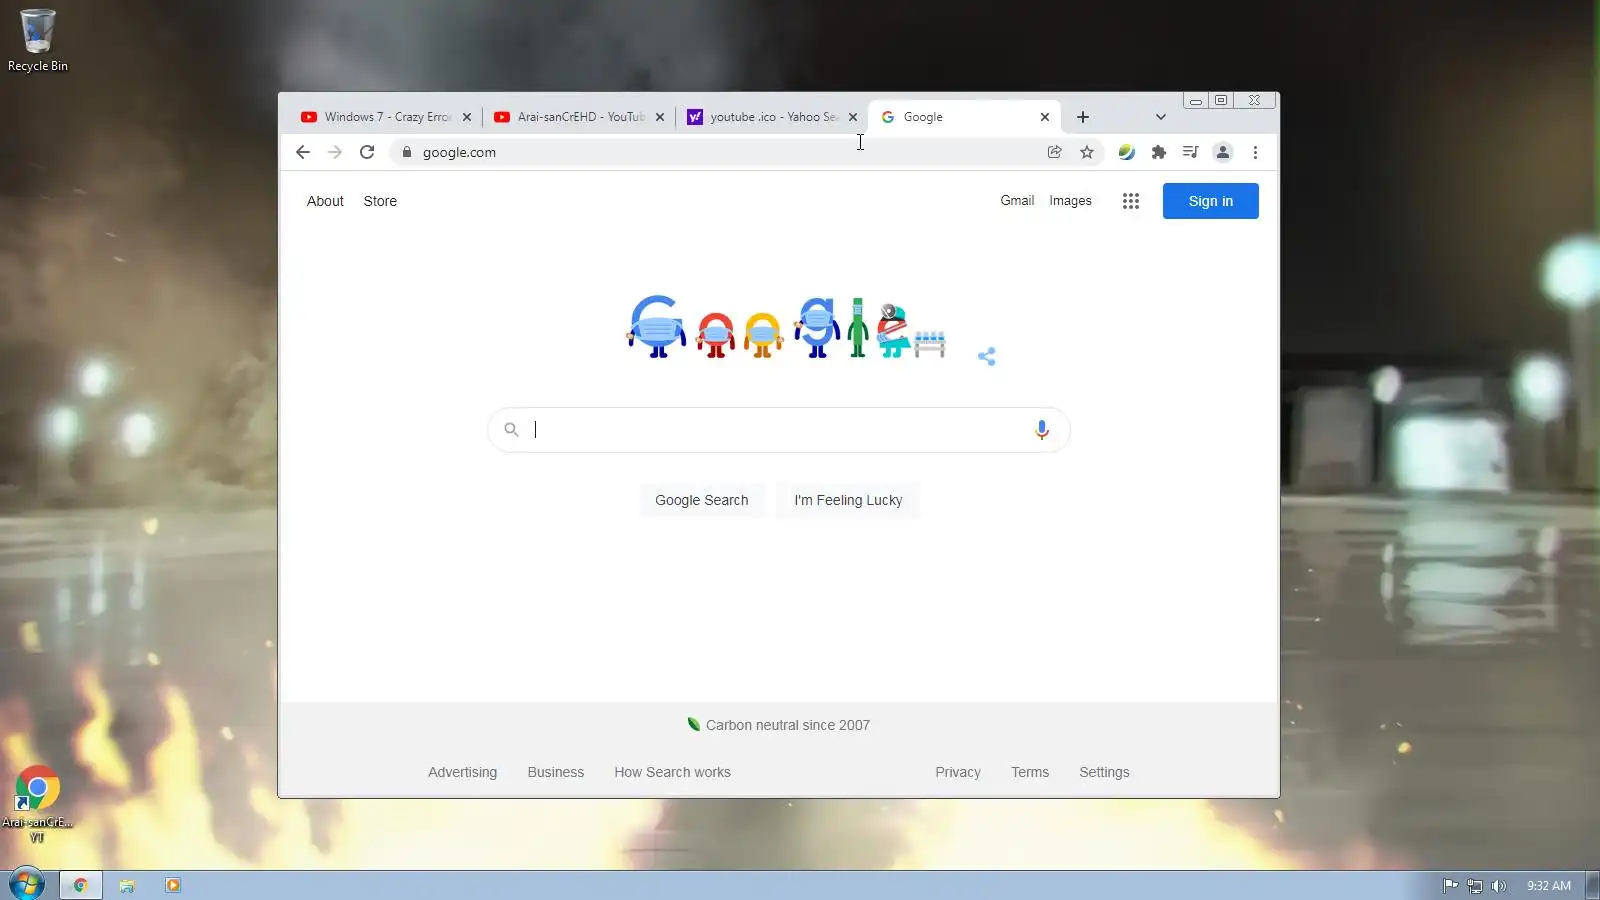The image size is (1600, 900).
Task: View site info via the lock icon
Action: tap(406, 152)
